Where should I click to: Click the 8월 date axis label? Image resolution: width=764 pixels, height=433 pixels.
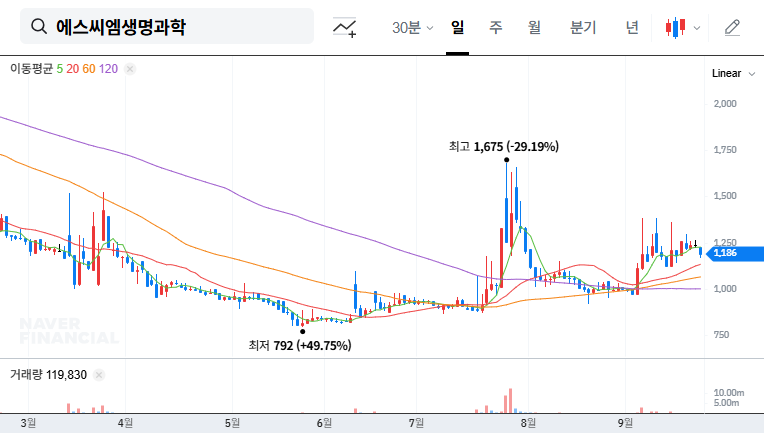point(528,423)
